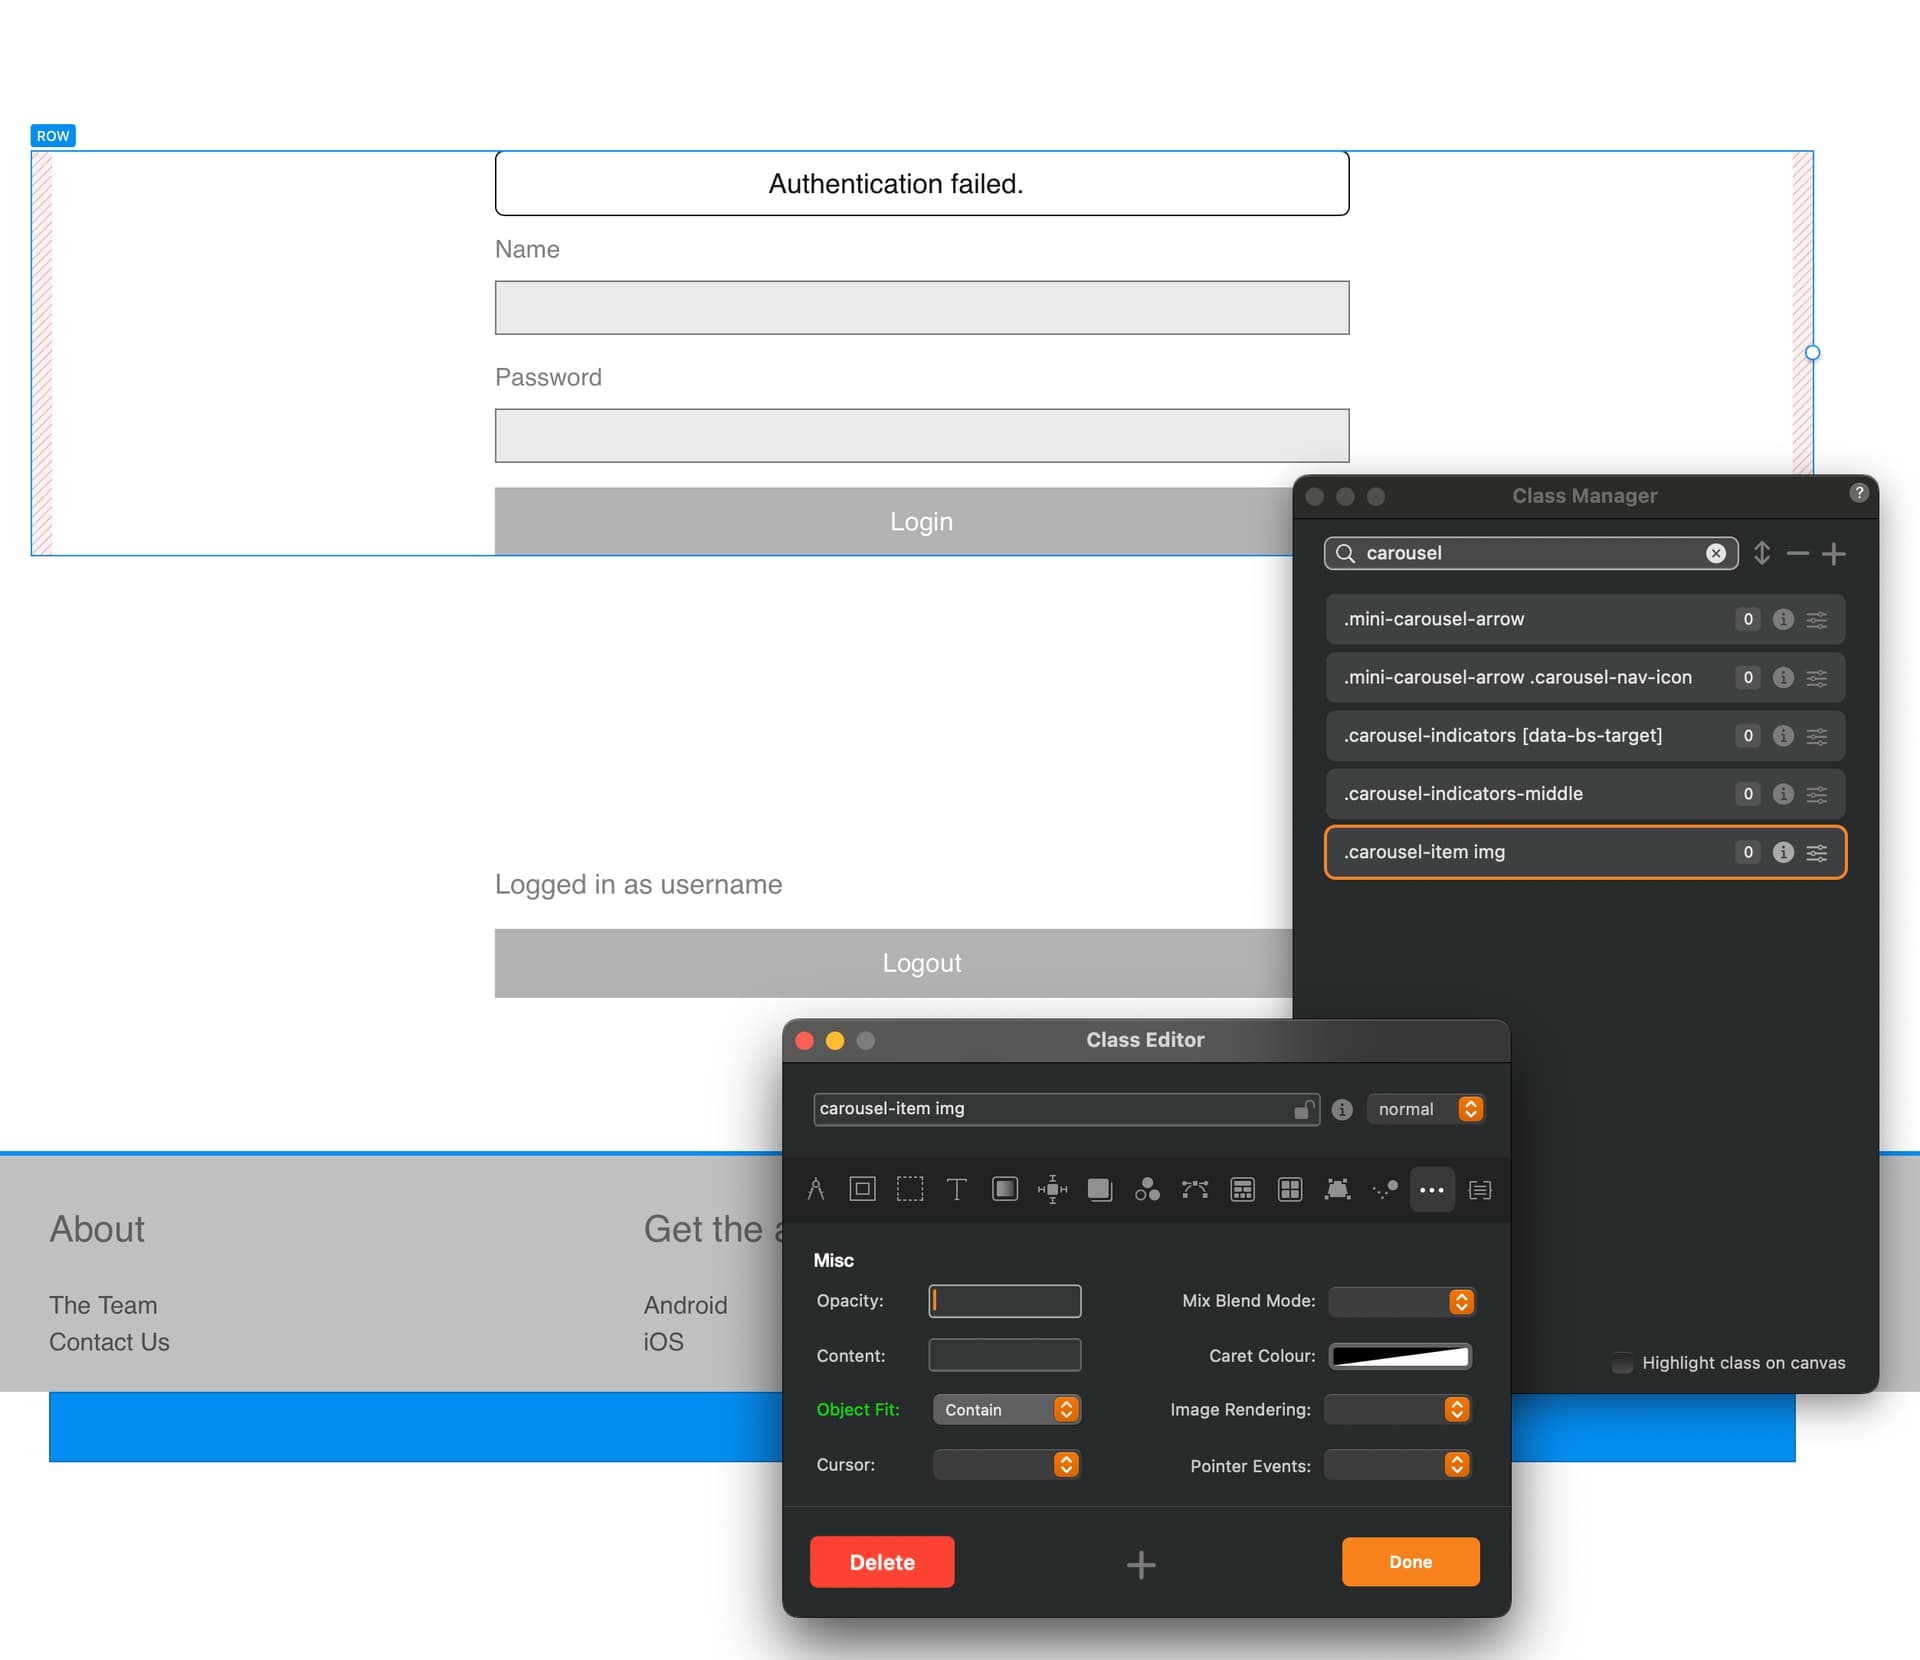Clear the carousel search field
Screen dimensions: 1920x1660
pos(1715,553)
